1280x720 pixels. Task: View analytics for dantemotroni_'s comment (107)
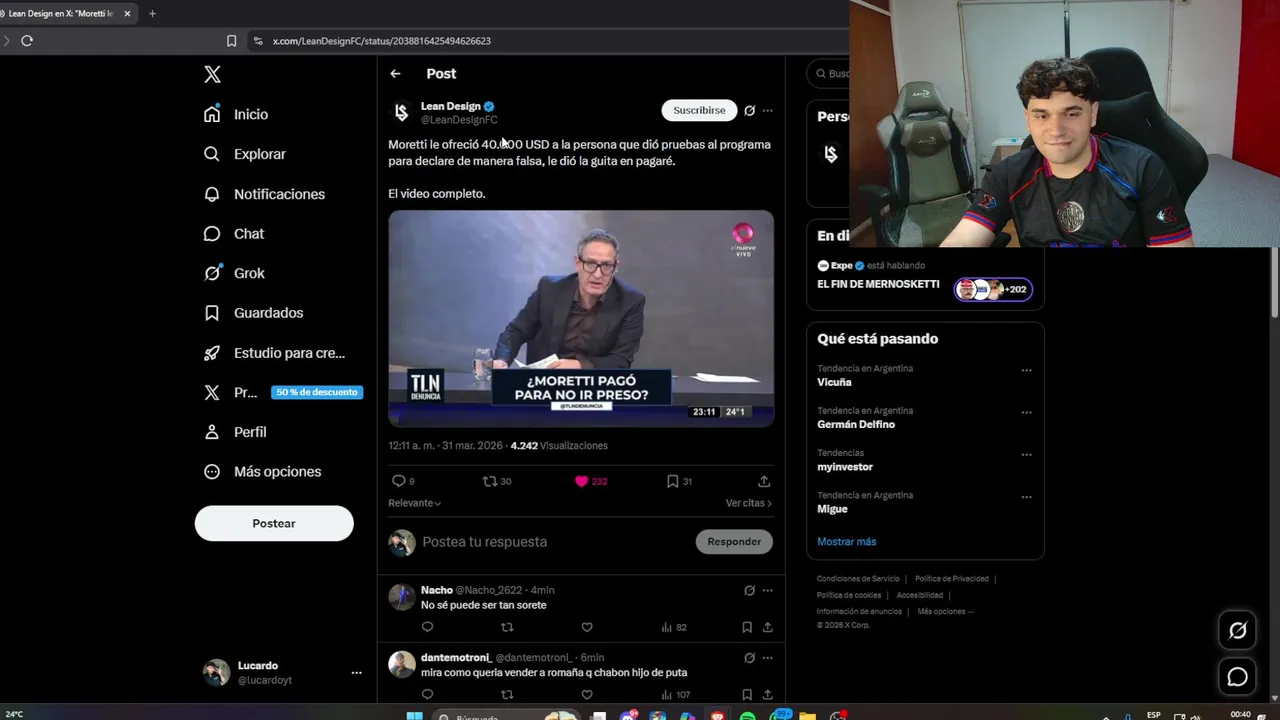click(x=676, y=694)
